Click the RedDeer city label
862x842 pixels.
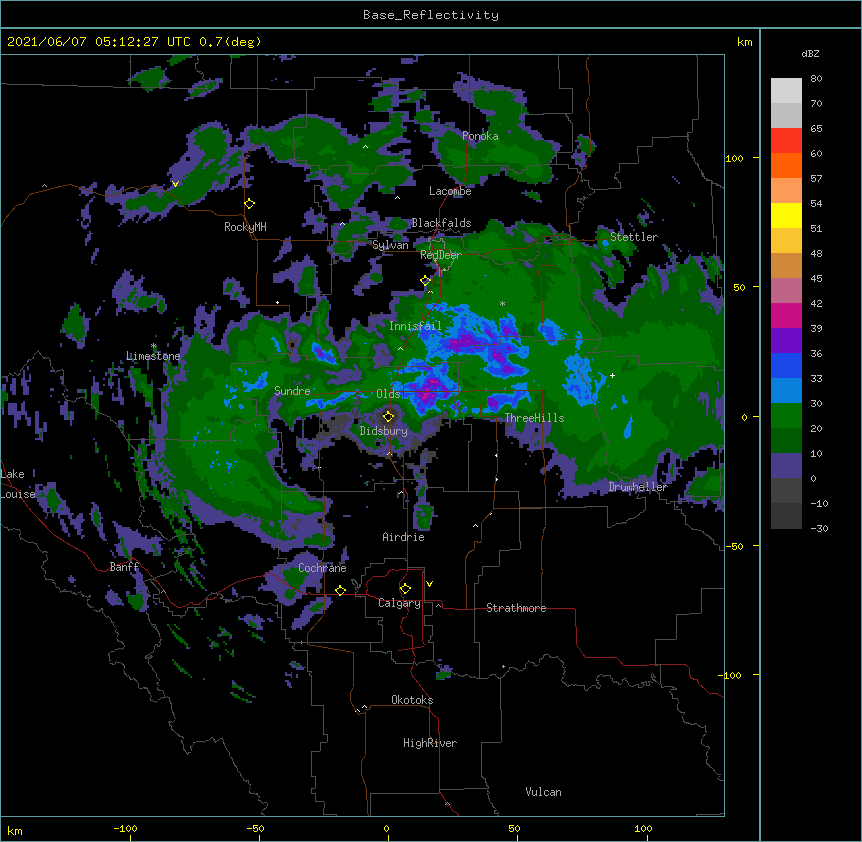pos(440,255)
